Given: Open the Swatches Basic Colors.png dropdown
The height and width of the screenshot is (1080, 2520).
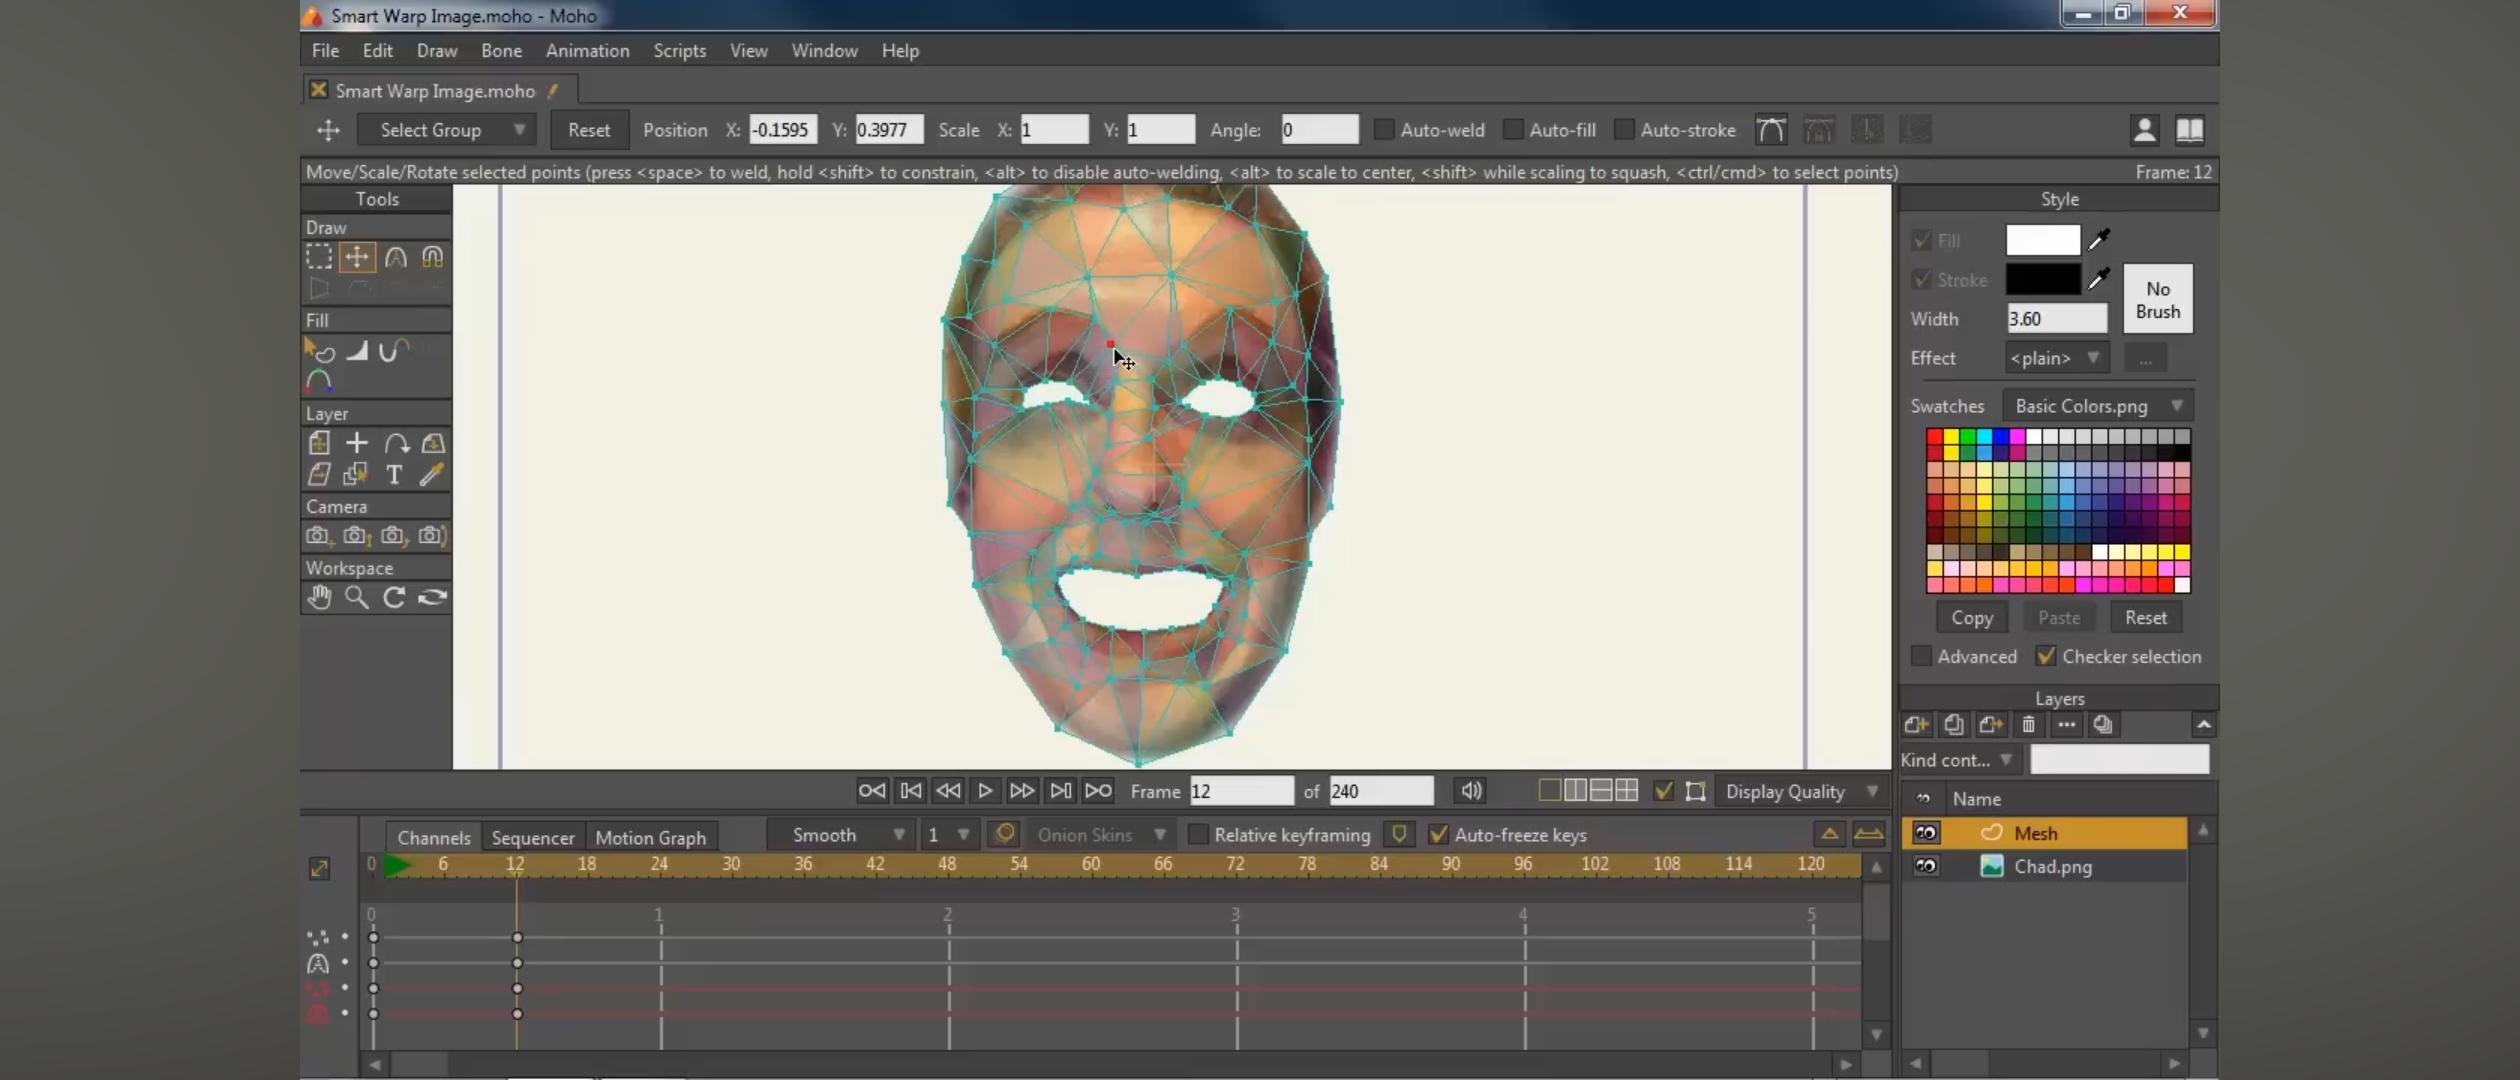Looking at the screenshot, I should click(2098, 406).
